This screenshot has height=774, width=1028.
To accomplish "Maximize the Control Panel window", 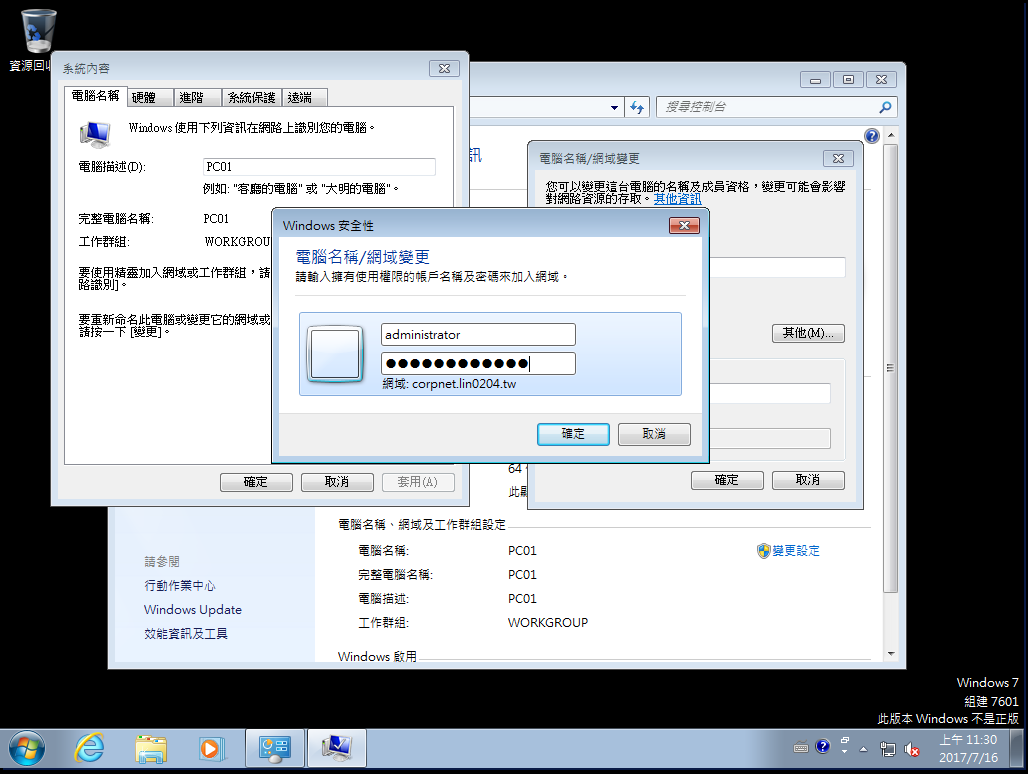I will [x=848, y=79].
